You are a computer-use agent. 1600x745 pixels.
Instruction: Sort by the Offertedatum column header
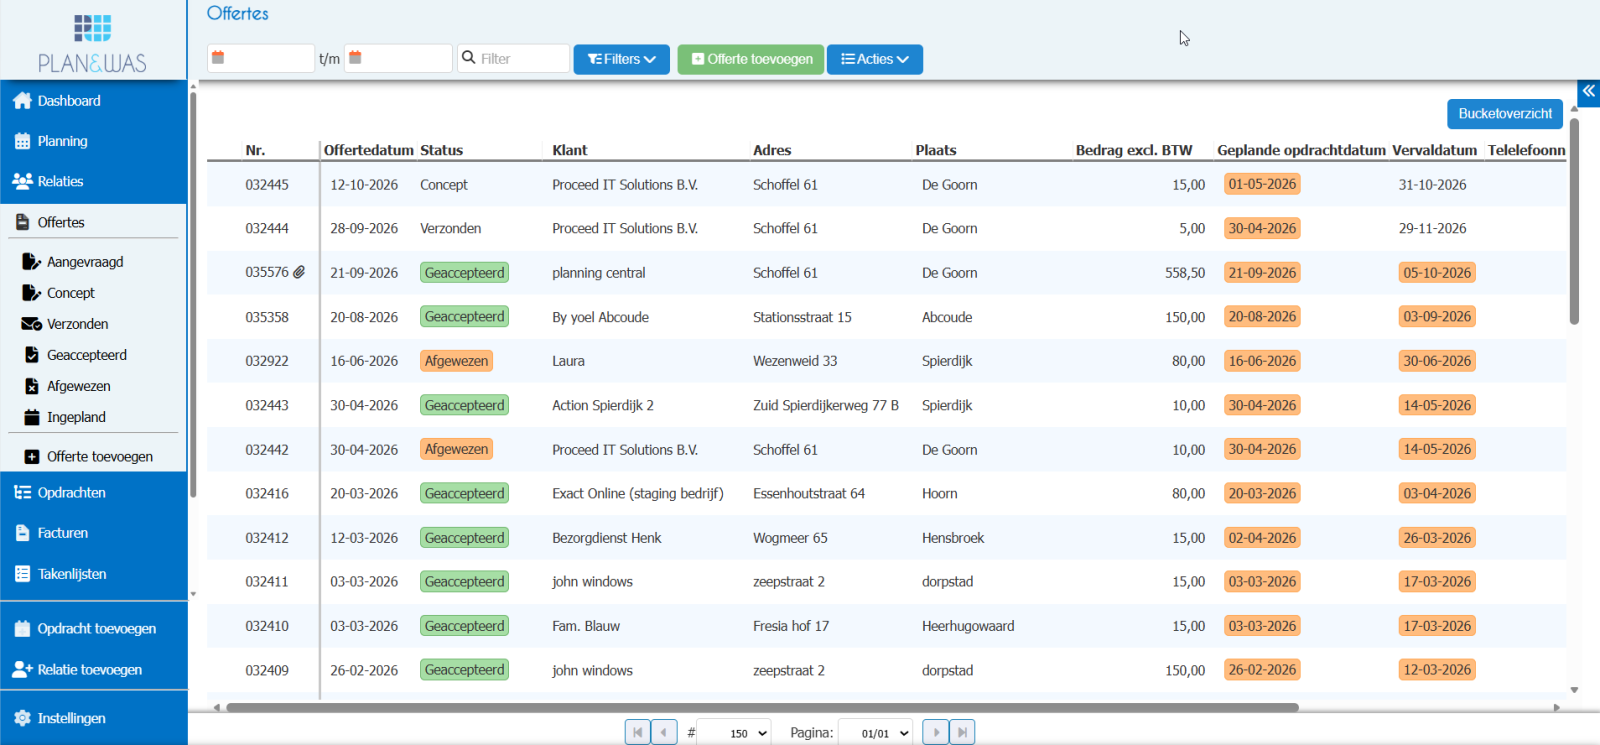tap(368, 150)
